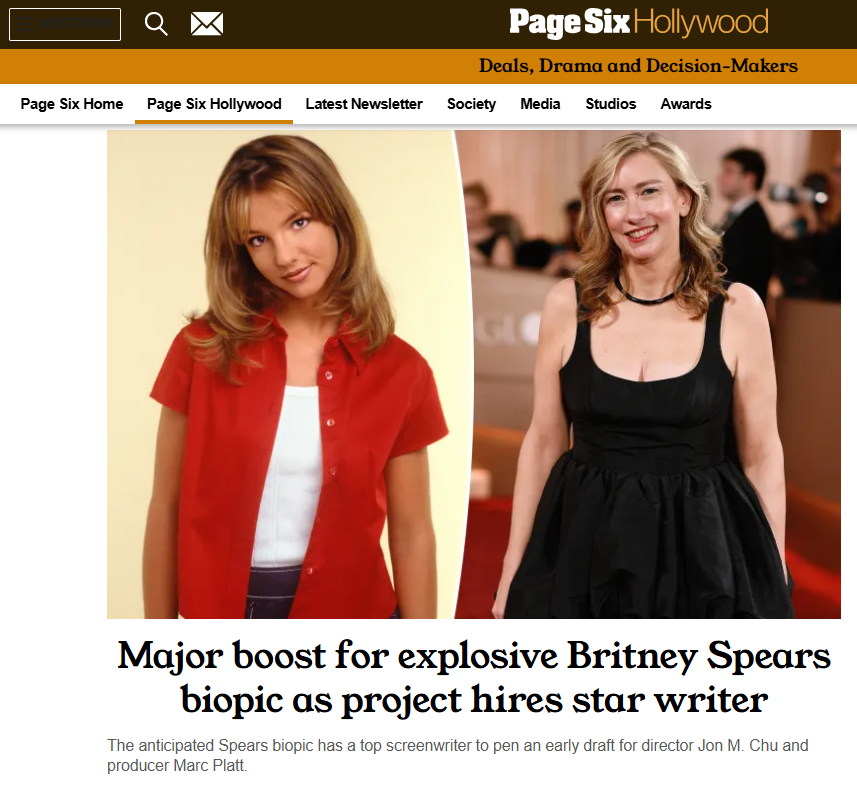Viewport: 857px width, 795px height.
Task: Open the Media section
Action: [x=540, y=104]
